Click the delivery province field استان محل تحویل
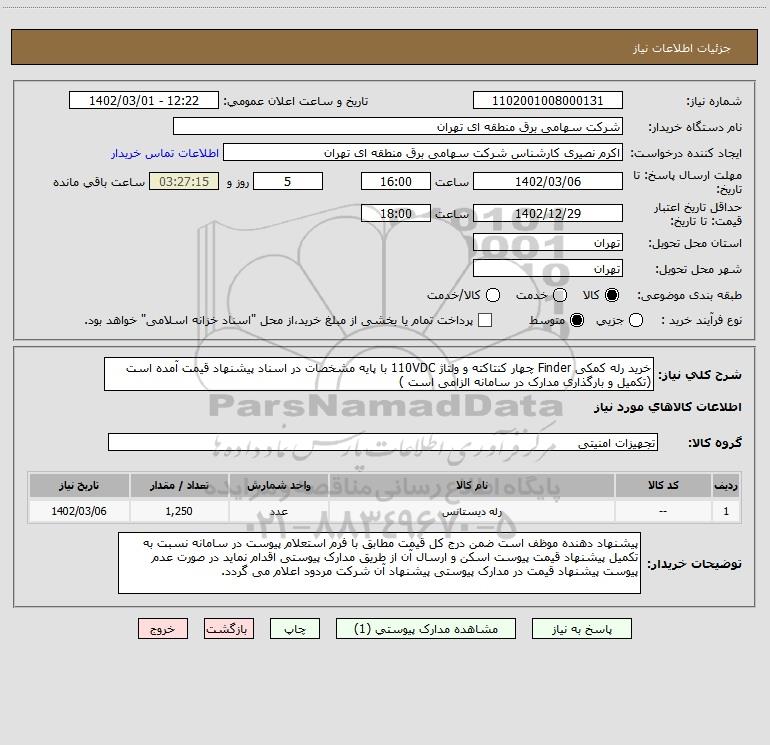The image size is (770, 745). click(548, 243)
